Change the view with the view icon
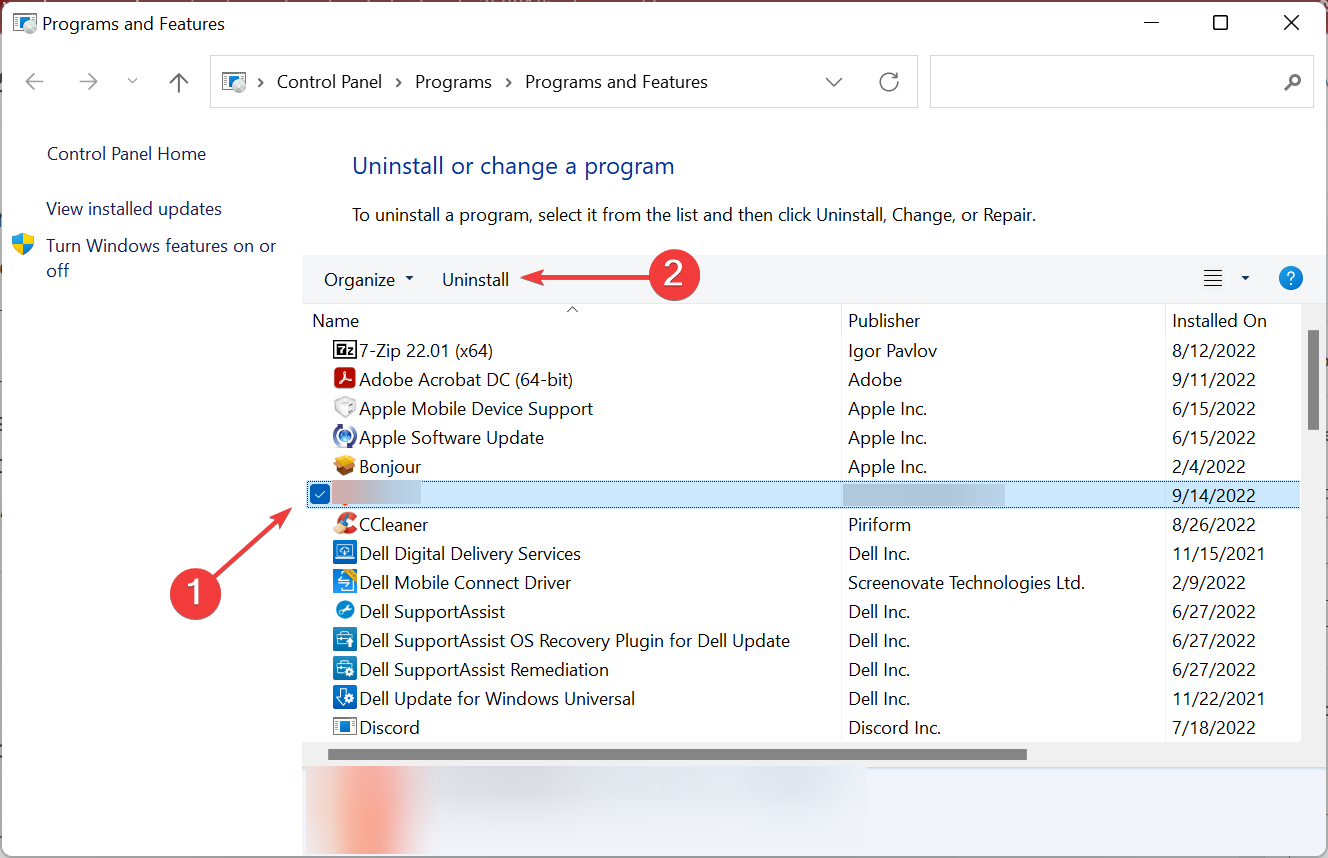This screenshot has width=1328, height=858. 1213,278
